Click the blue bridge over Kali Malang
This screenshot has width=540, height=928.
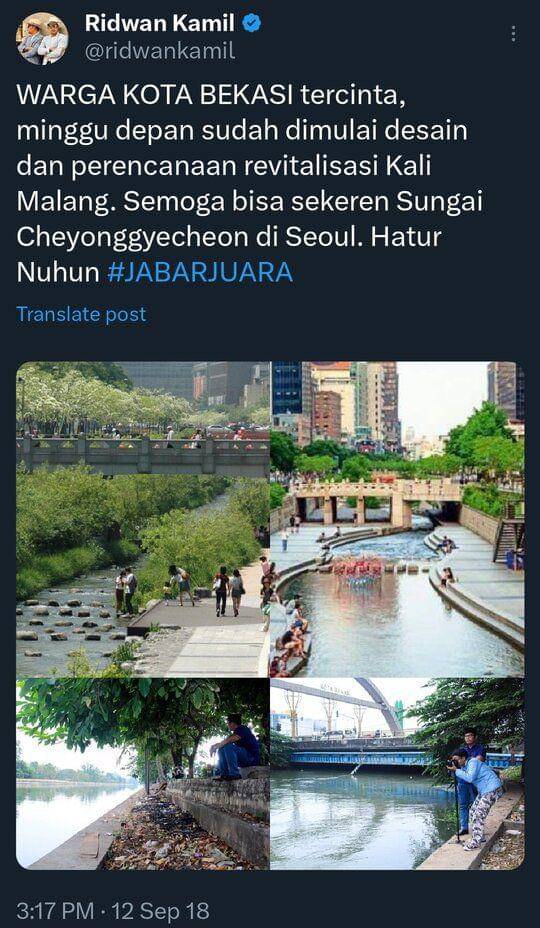[x=358, y=756]
